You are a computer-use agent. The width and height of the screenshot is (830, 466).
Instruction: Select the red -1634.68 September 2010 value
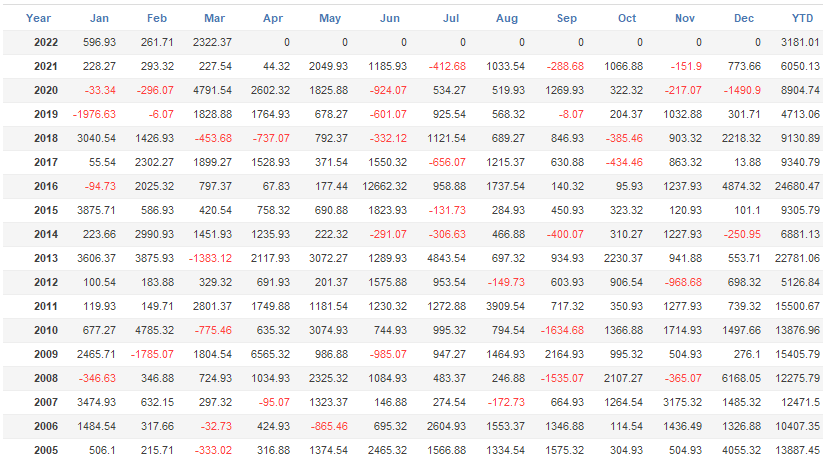point(559,330)
